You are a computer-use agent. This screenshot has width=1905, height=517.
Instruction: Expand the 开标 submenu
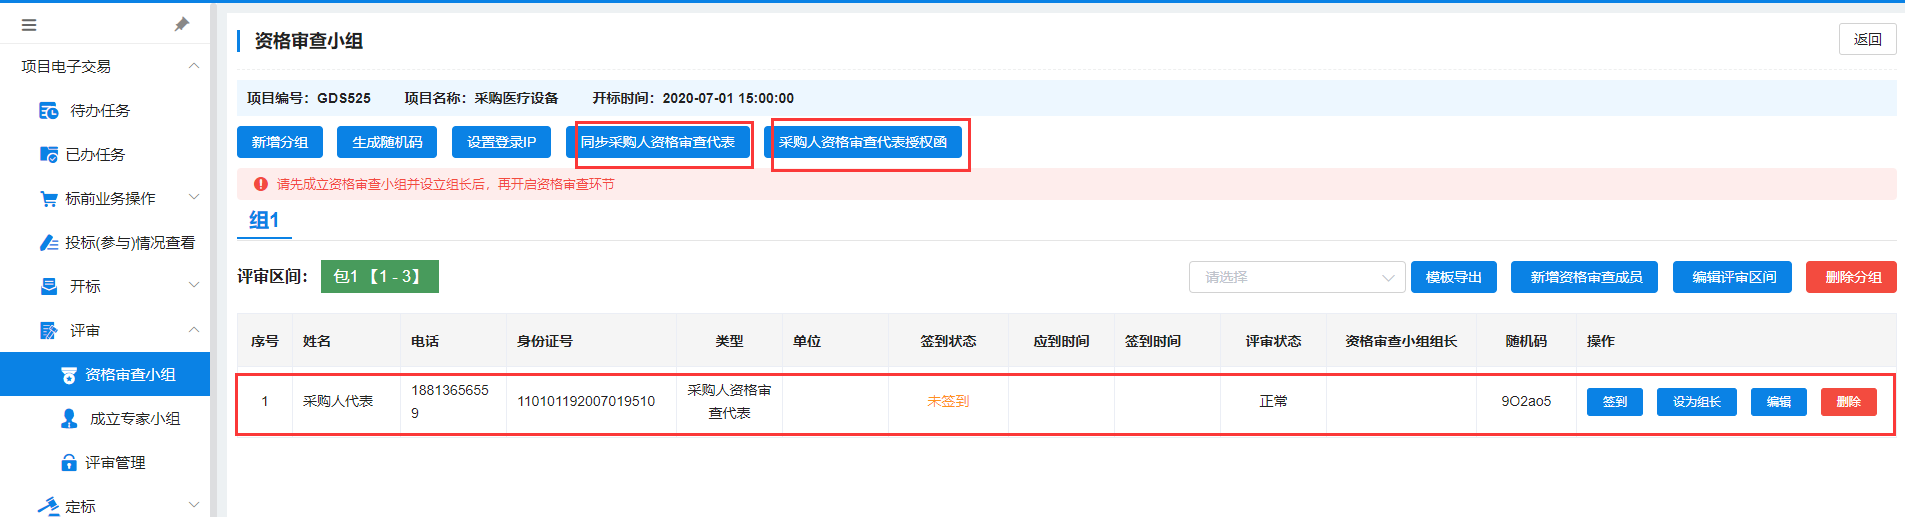click(x=194, y=286)
